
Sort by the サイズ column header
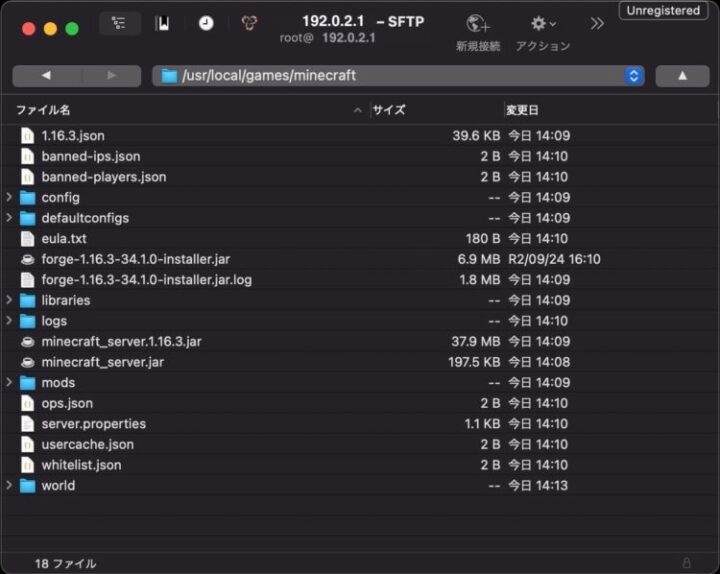point(389,110)
